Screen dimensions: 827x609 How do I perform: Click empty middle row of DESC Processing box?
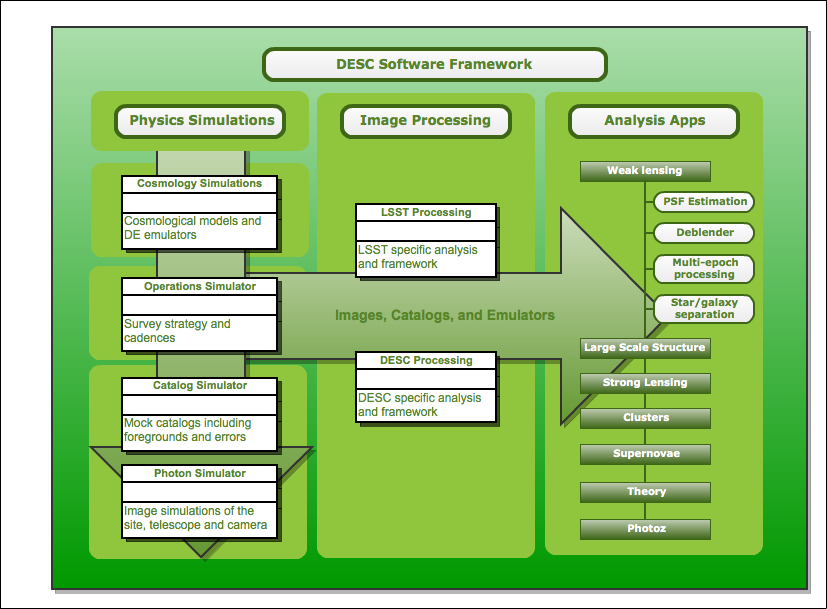[426, 379]
